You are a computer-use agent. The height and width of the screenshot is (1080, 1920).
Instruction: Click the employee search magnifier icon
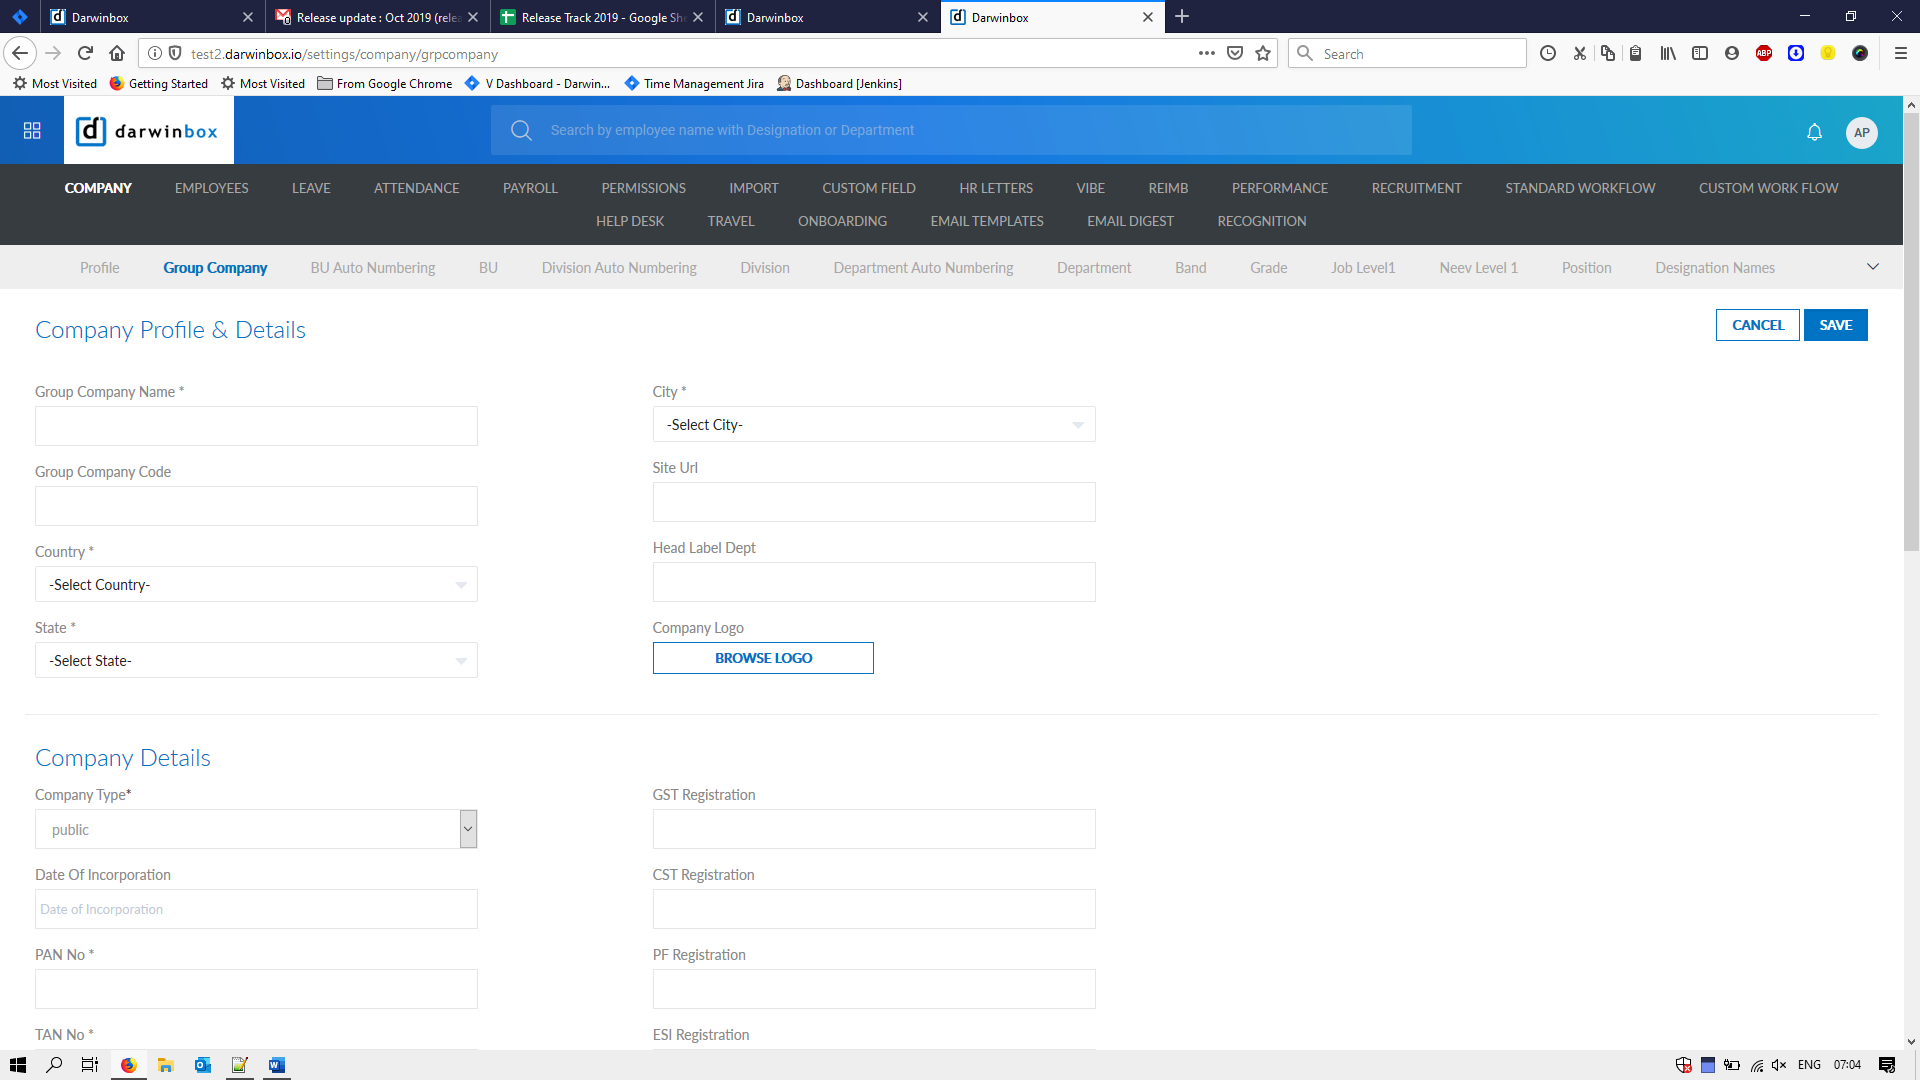tap(521, 131)
